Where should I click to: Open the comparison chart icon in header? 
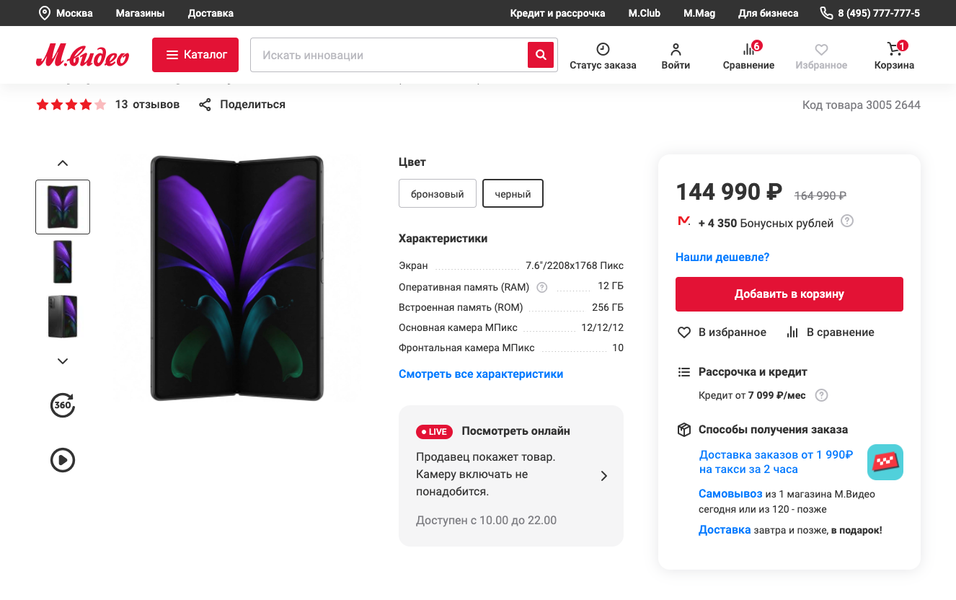point(748,49)
